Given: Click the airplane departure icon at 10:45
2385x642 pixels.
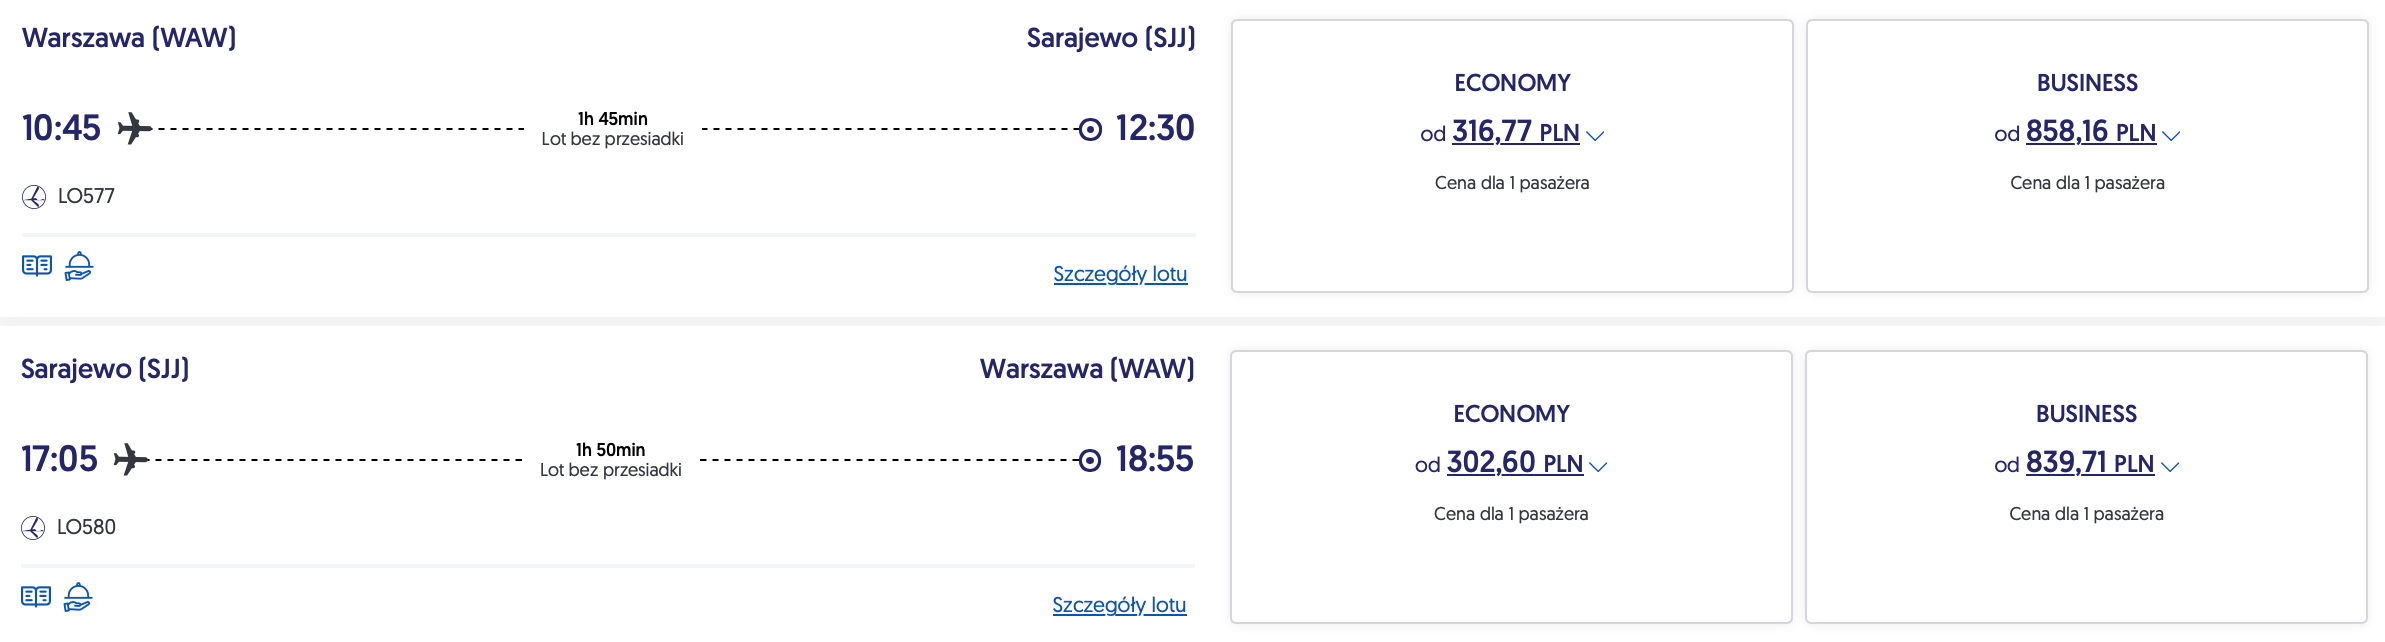Looking at the screenshot, I should coord(135,129).
